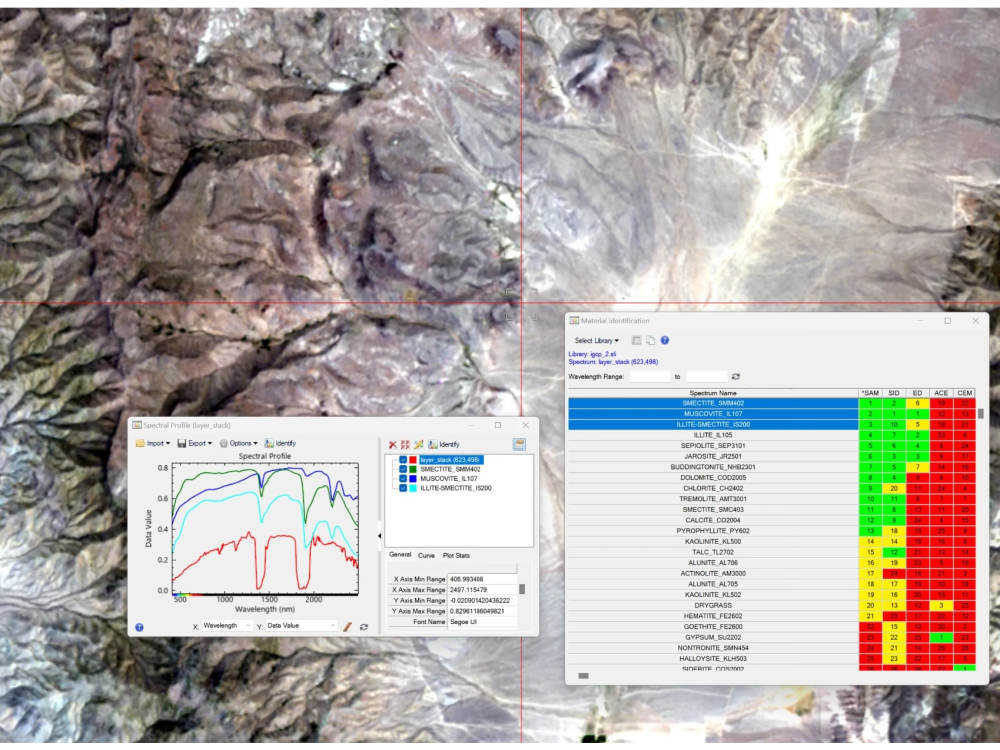The width and height of the screenshot is (1000, 750).
Task: Select the KAOLINITE_KL500 row
Action: 713,542
